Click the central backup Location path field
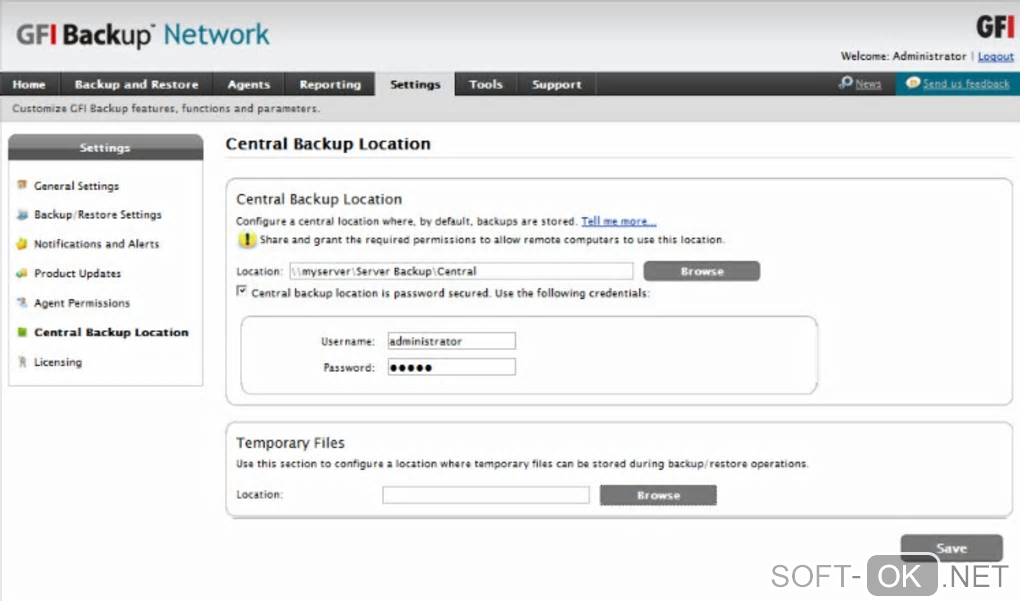This screenshot has height=601, width=1020. click(461, 271)
